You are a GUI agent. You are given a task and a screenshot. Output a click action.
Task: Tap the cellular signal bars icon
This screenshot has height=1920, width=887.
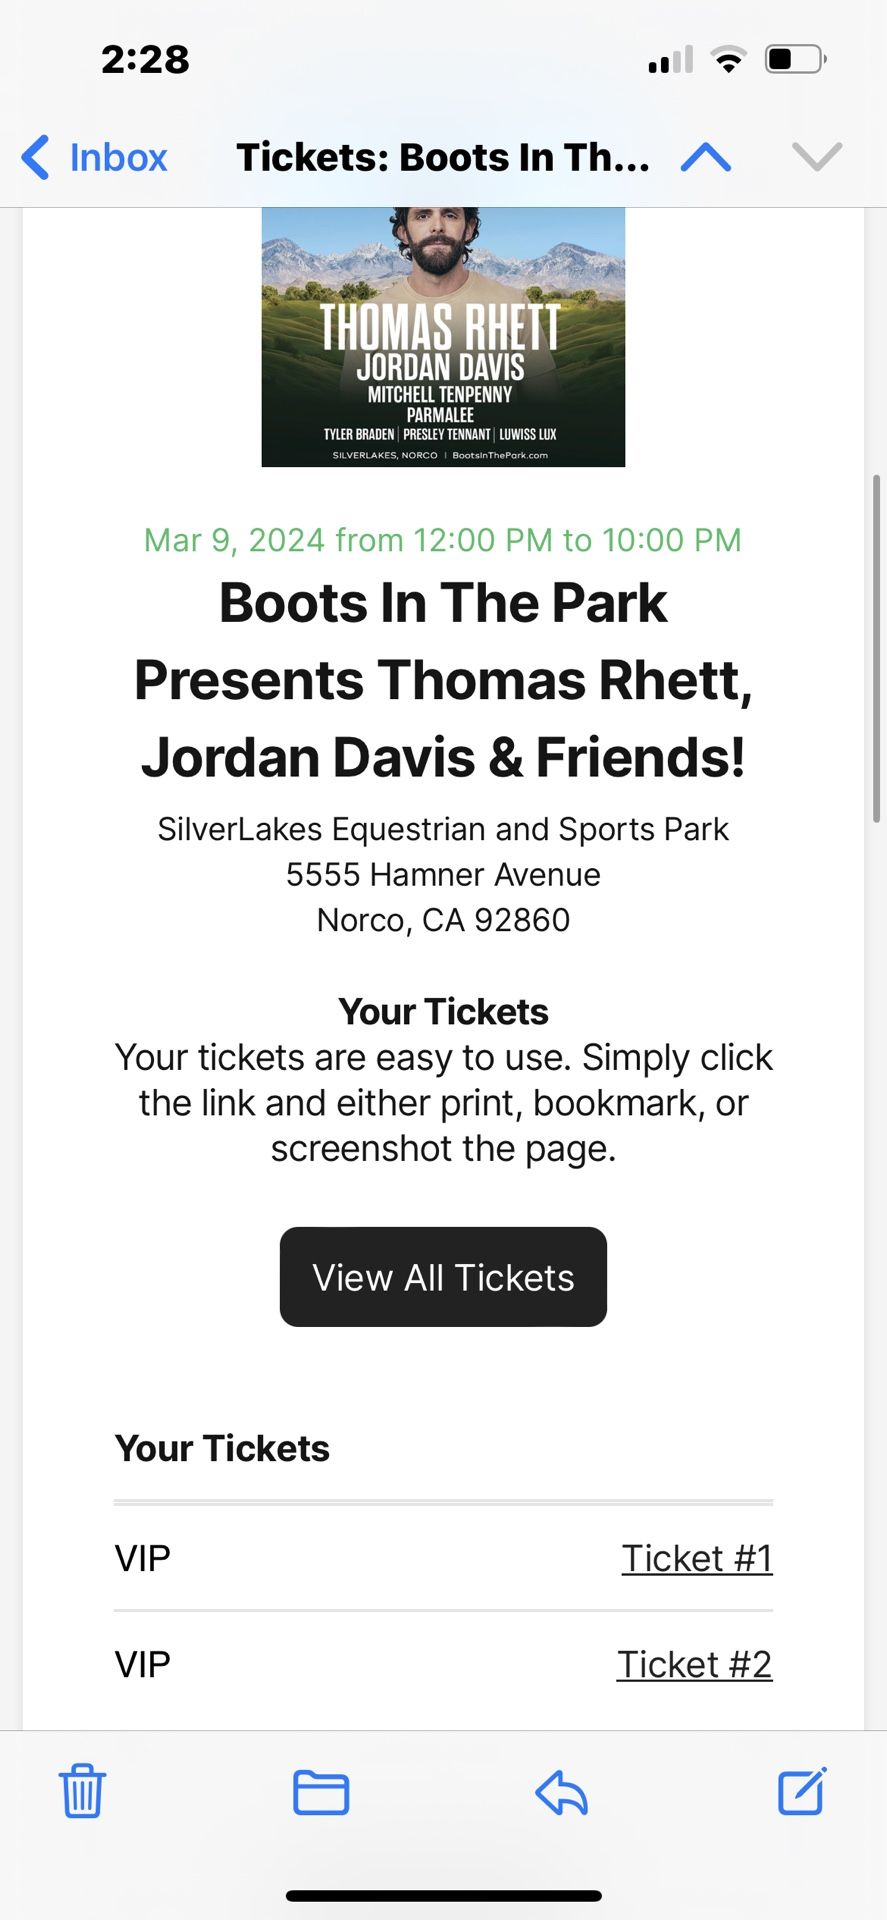click(670, 61)
